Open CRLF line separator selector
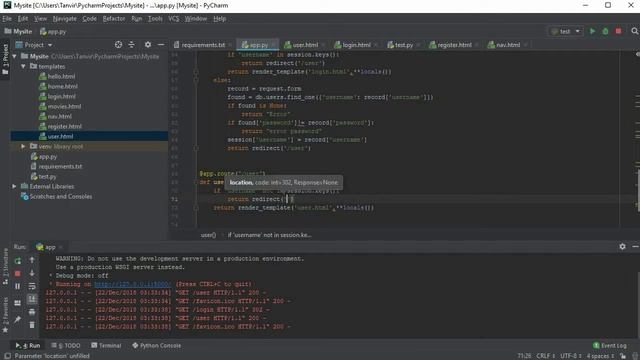The height and width of the screenshot is (360, 640). coord(545,356)
